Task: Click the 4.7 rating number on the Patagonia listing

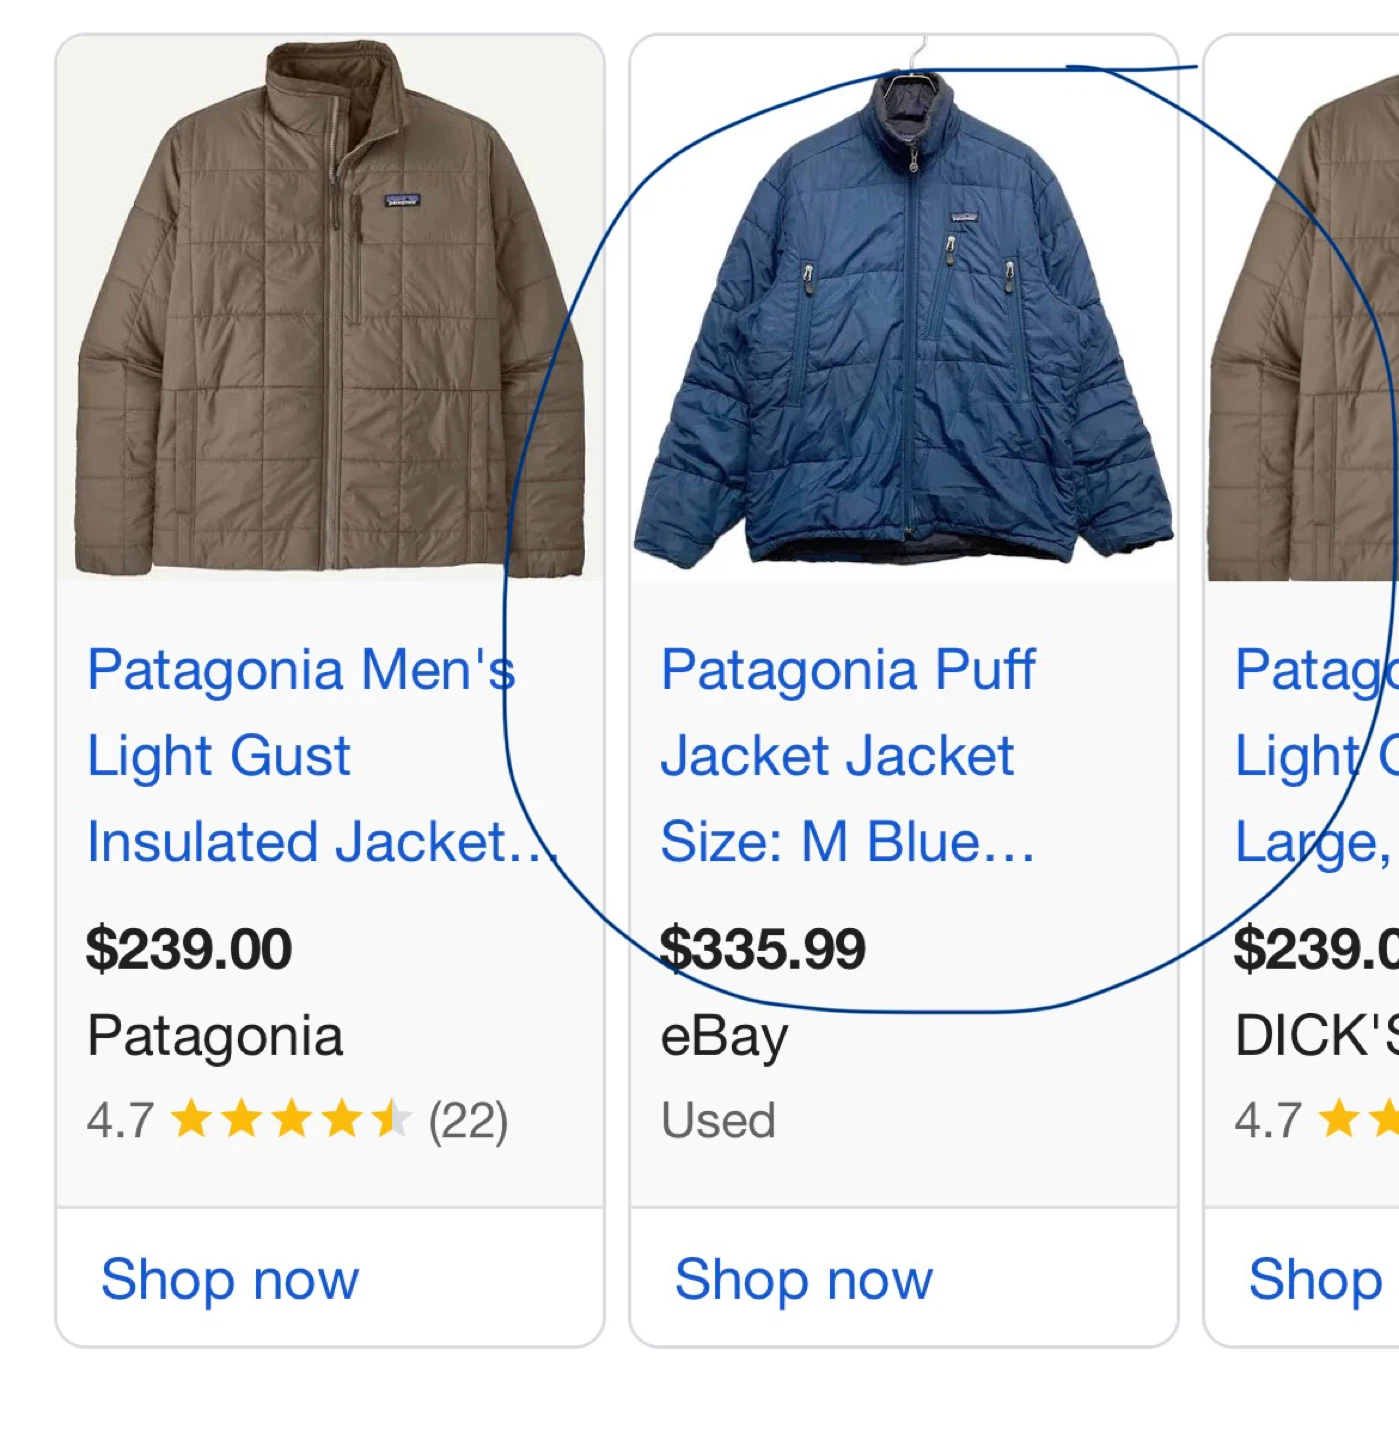Action: (120, 1121)
